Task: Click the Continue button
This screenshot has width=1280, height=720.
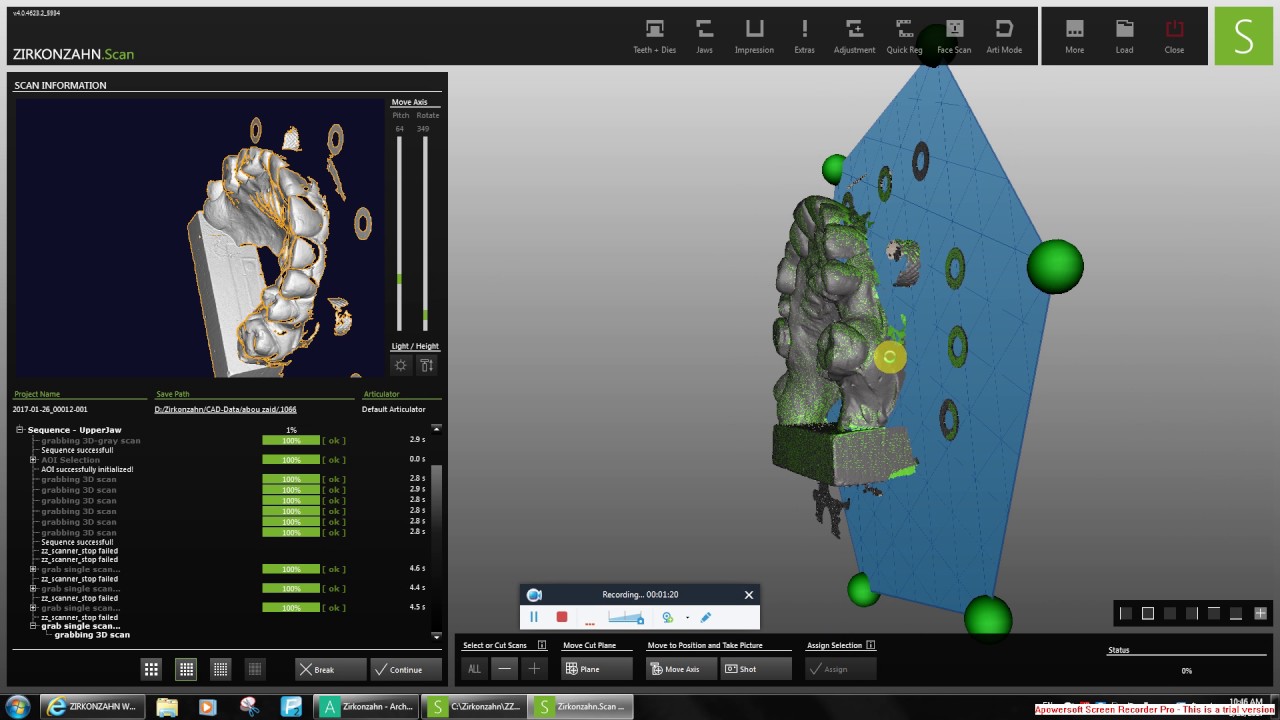Action: pos(406,669)
